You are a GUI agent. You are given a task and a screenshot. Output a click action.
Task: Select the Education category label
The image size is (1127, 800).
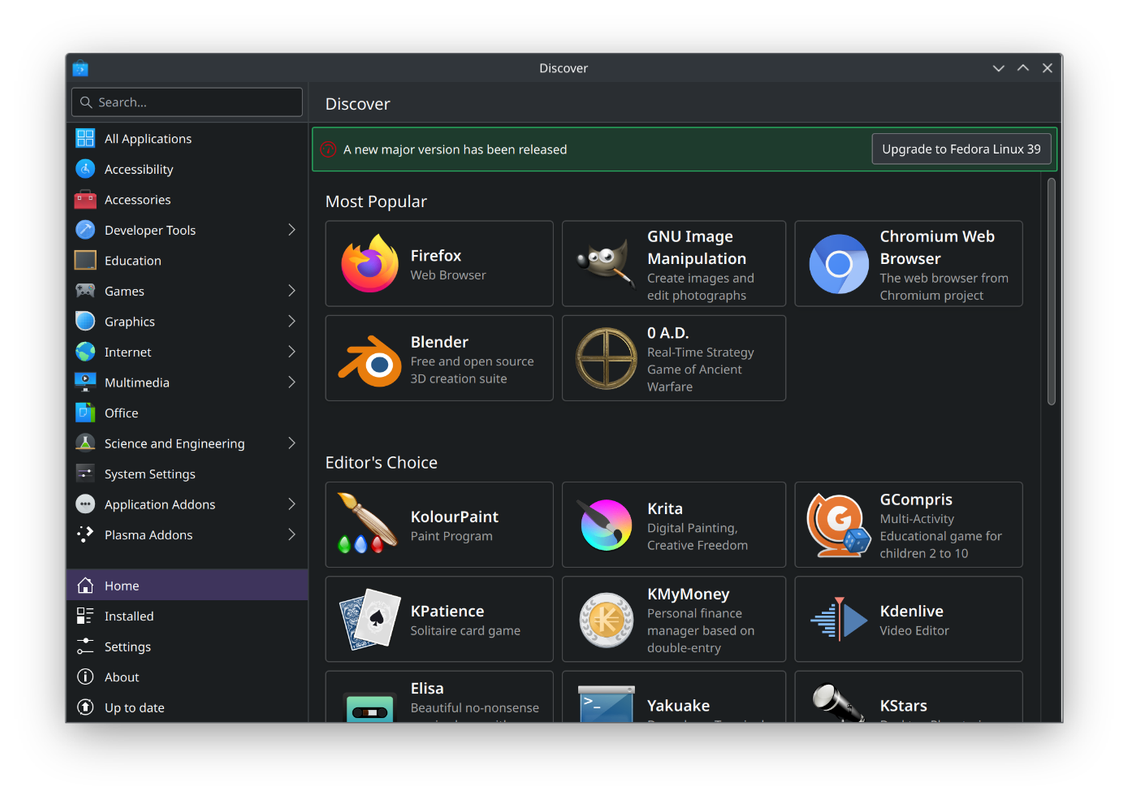click(x=133, y=260)
